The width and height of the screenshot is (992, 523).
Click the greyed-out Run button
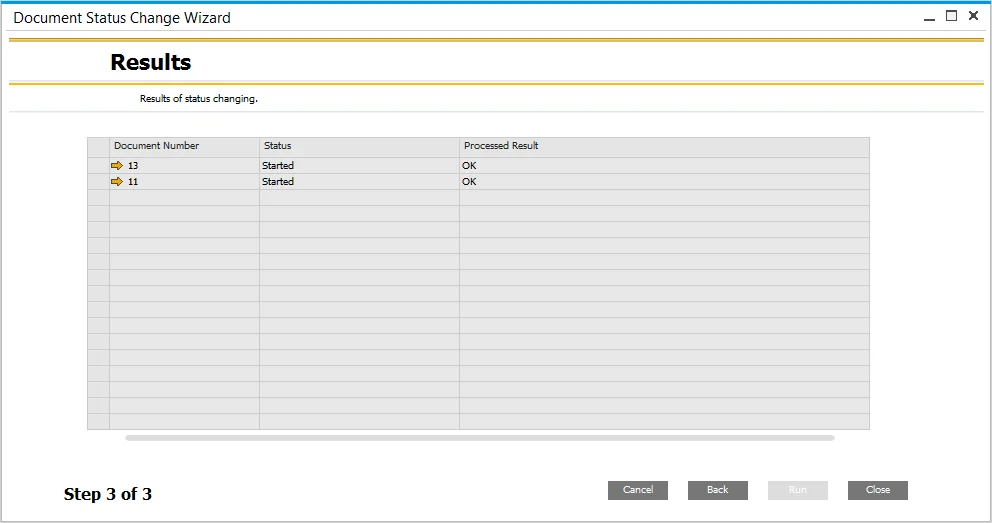click(797, 490)
